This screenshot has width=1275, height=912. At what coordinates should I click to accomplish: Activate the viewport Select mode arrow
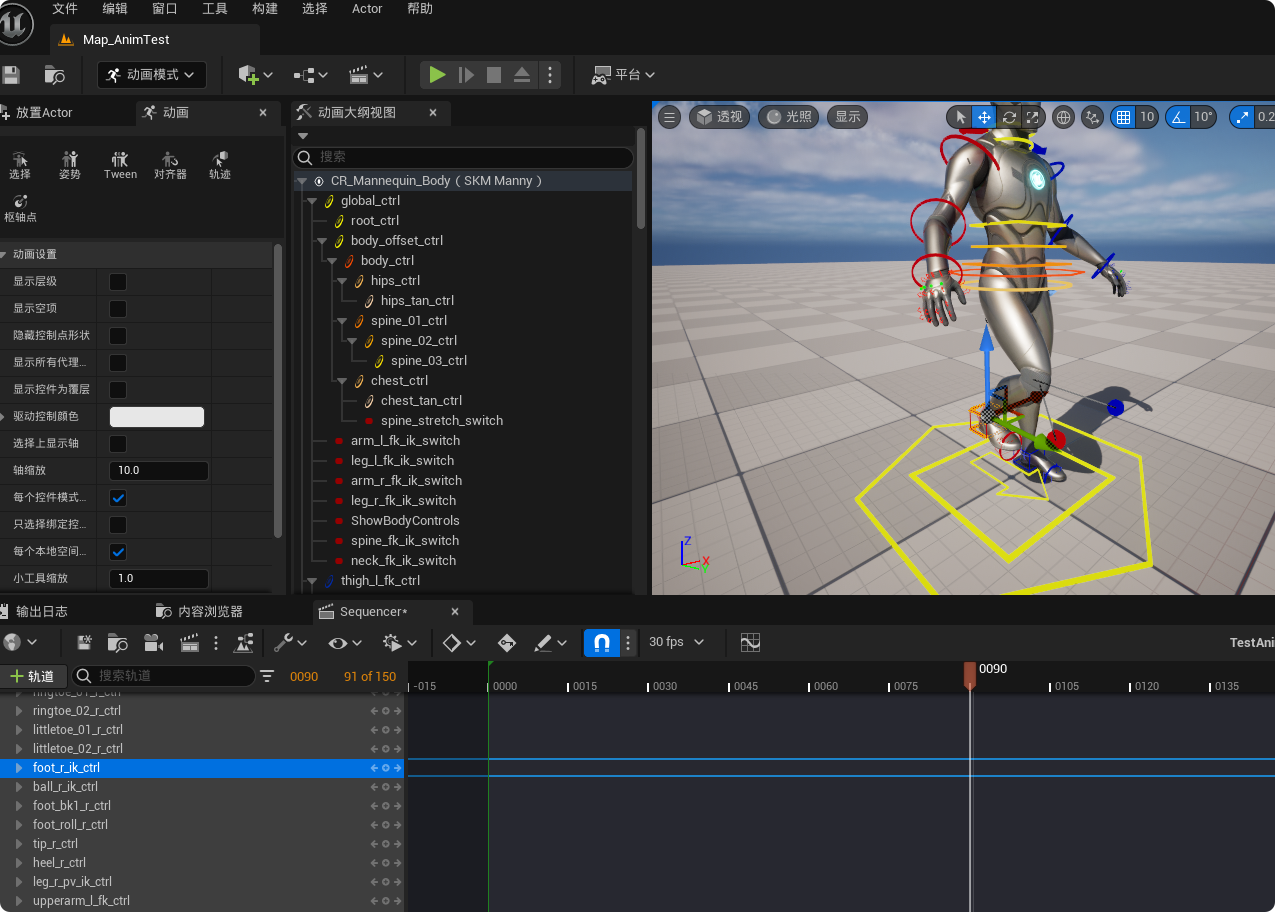960,117
